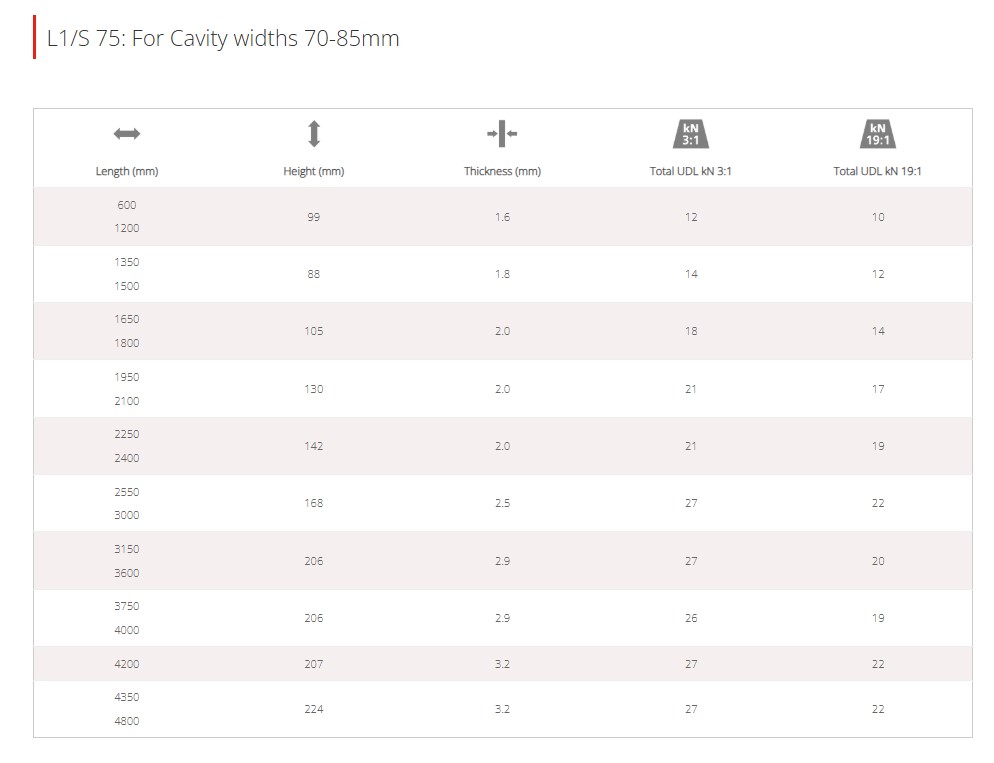Click the vertical double-arrow Height icon

coord(314,134)
